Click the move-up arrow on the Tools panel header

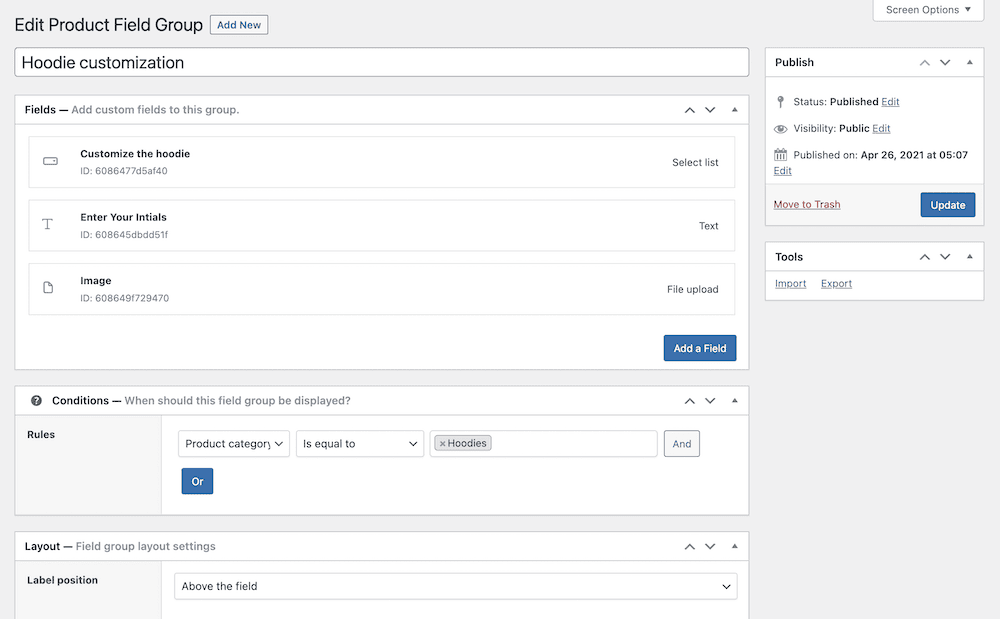924,256
